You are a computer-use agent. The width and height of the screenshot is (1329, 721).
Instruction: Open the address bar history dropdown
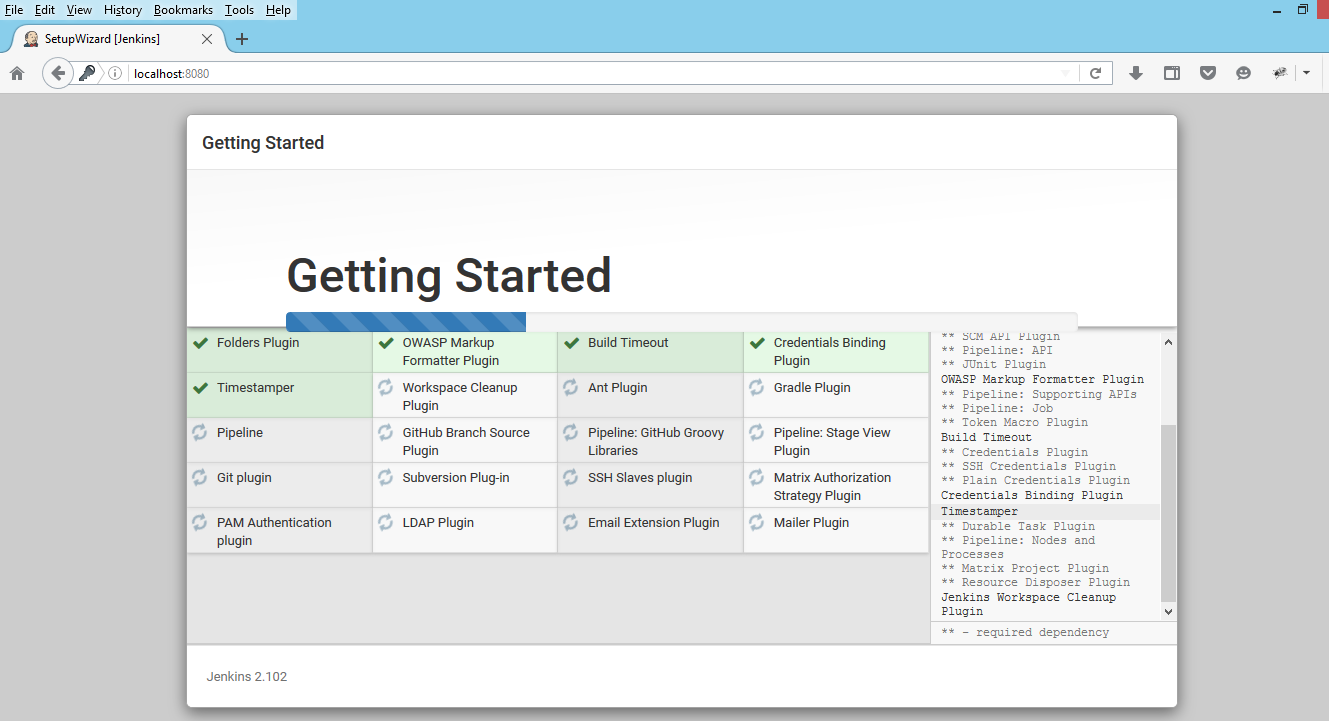pos(1066,72)
